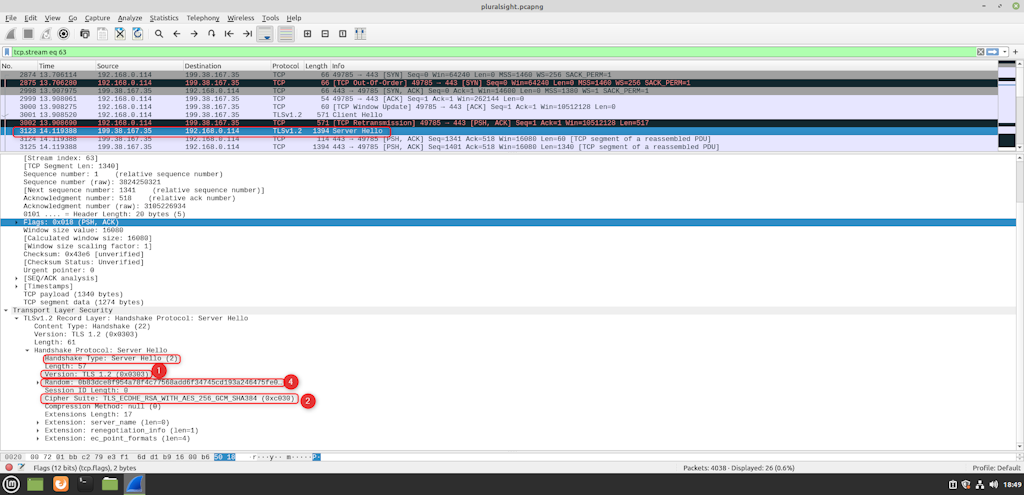
Task: Open the Statistics menu
Action: [164, 18]
